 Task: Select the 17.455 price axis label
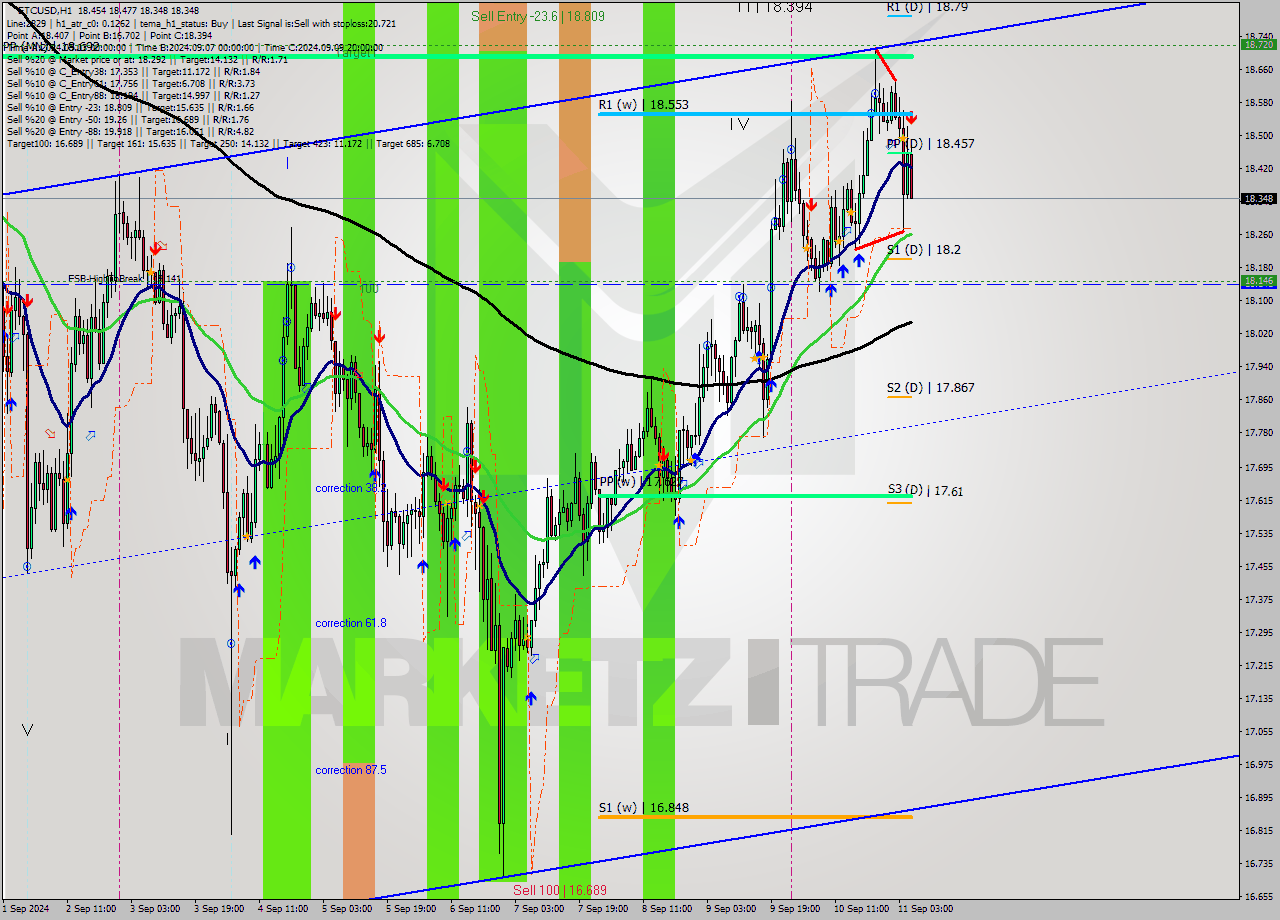(x=1258, y=566)
